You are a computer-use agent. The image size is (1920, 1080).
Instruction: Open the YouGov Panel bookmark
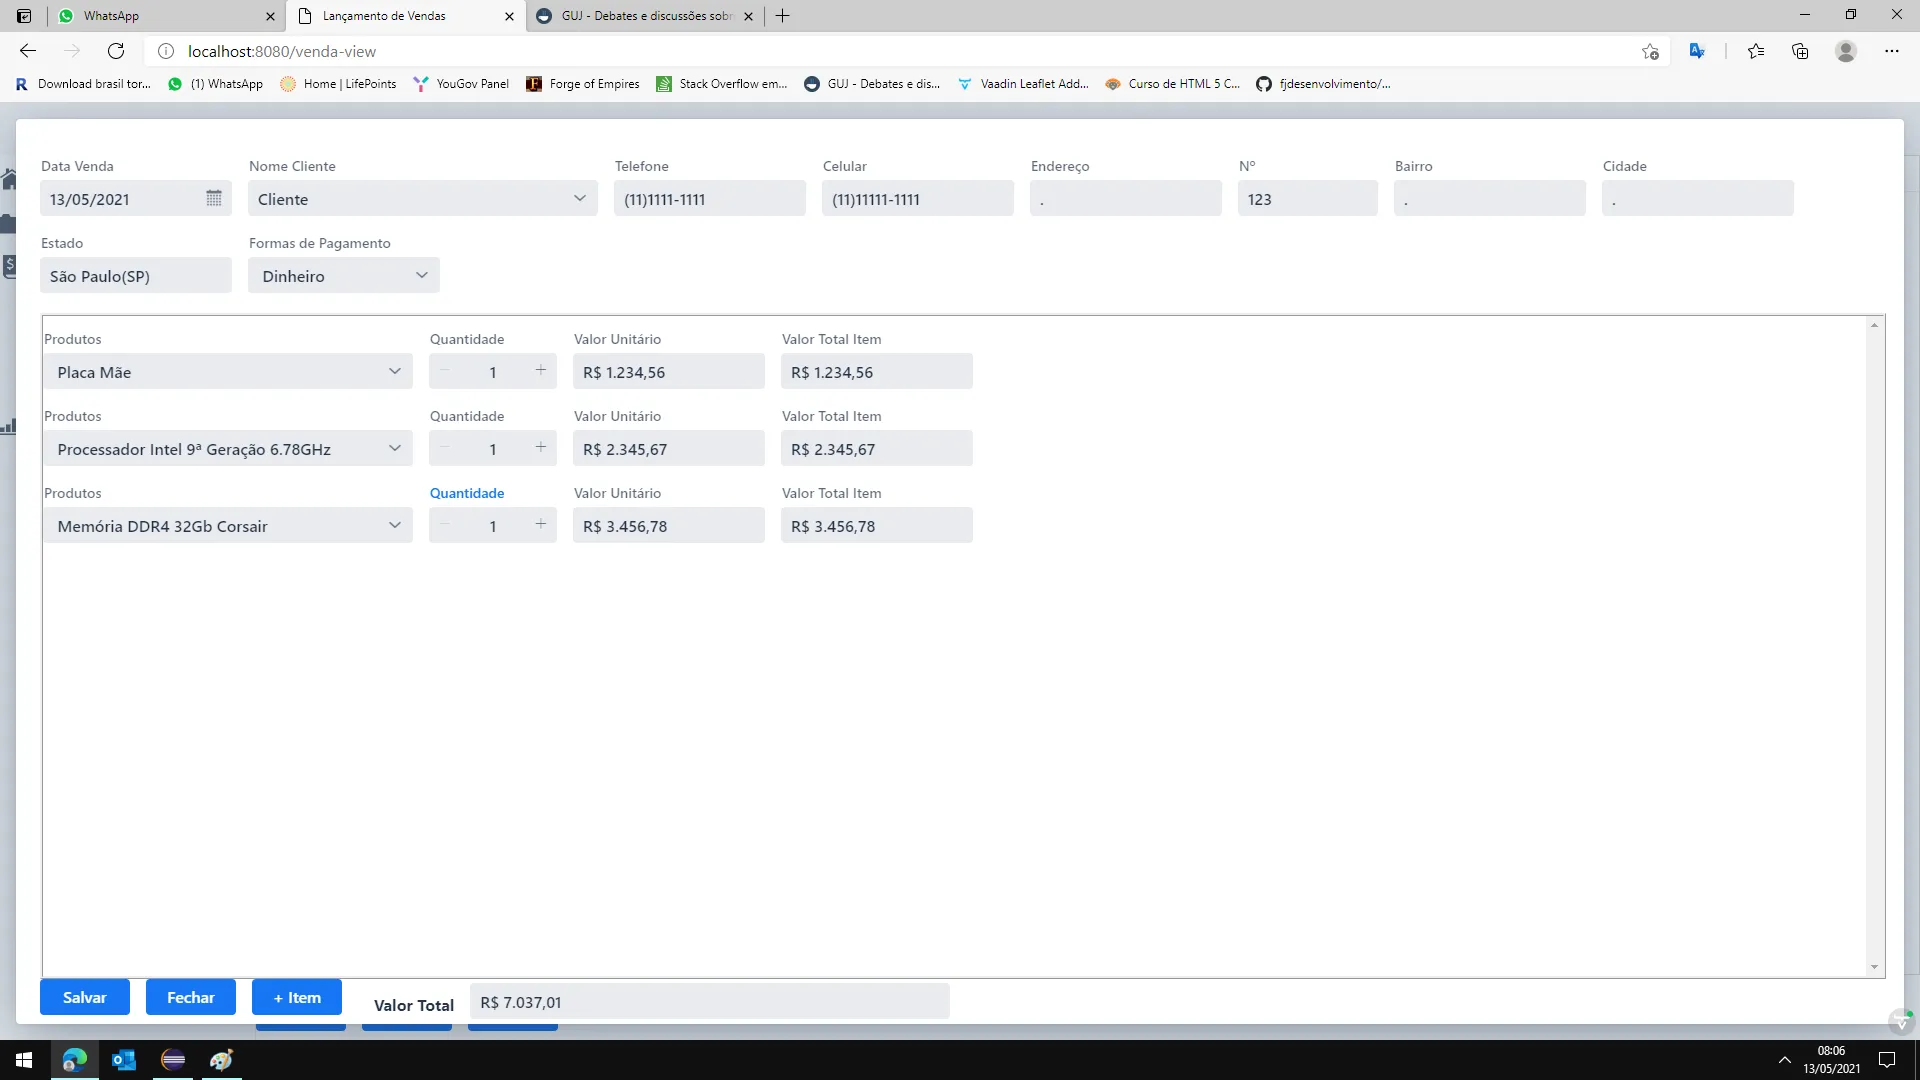point(461,84)
